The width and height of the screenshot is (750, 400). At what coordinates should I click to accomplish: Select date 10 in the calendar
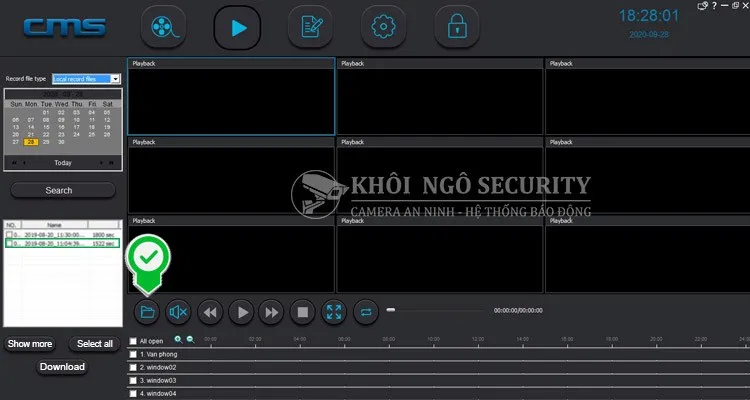click(x=77, y=120)
